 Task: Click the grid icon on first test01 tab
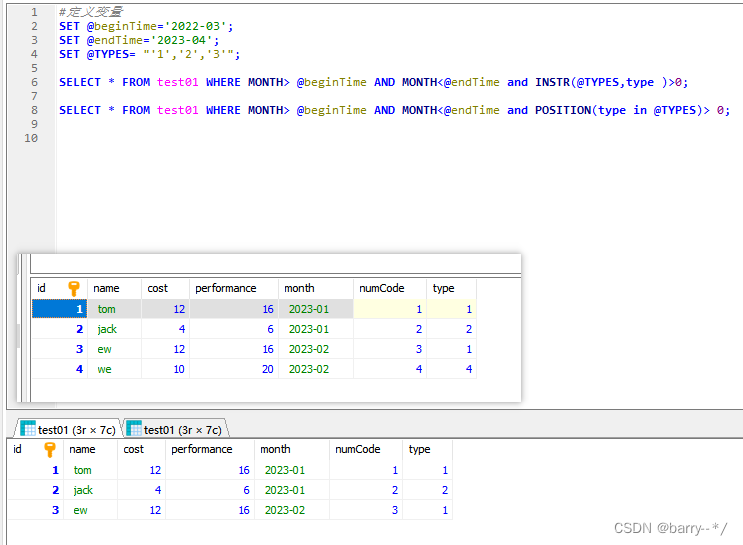(x=27, y=428)
